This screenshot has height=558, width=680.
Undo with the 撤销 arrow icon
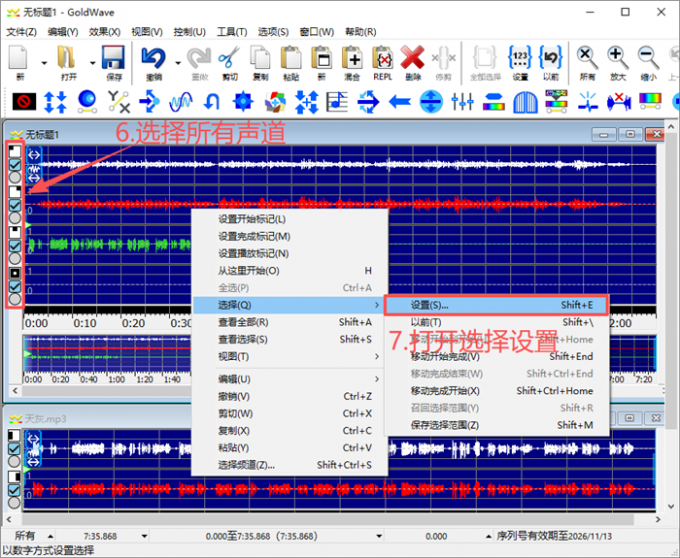(154, 58)
